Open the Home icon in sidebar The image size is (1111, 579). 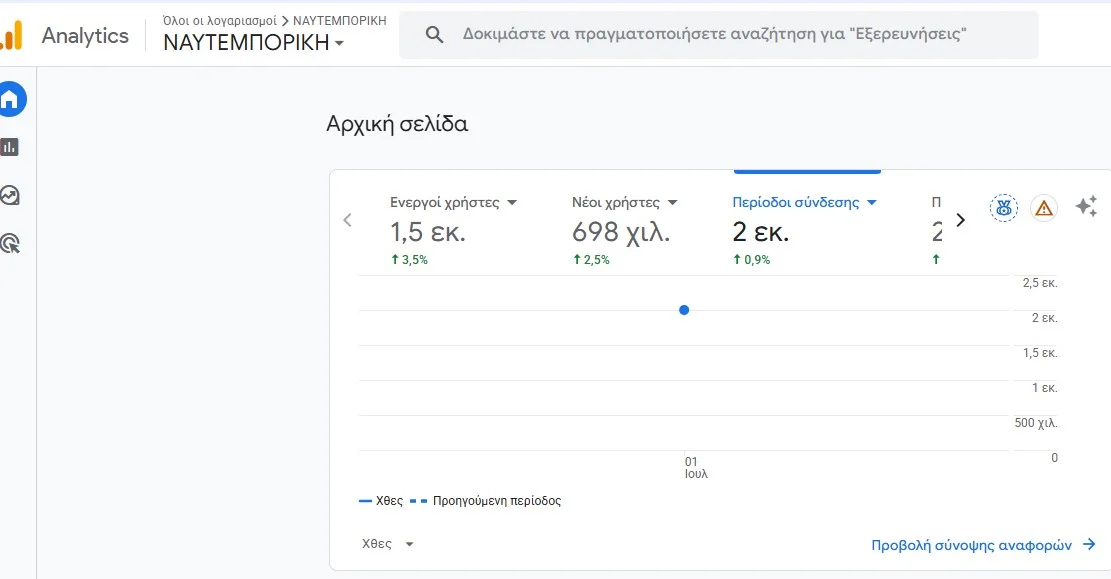pyautogui.click(x=11, y=99)
